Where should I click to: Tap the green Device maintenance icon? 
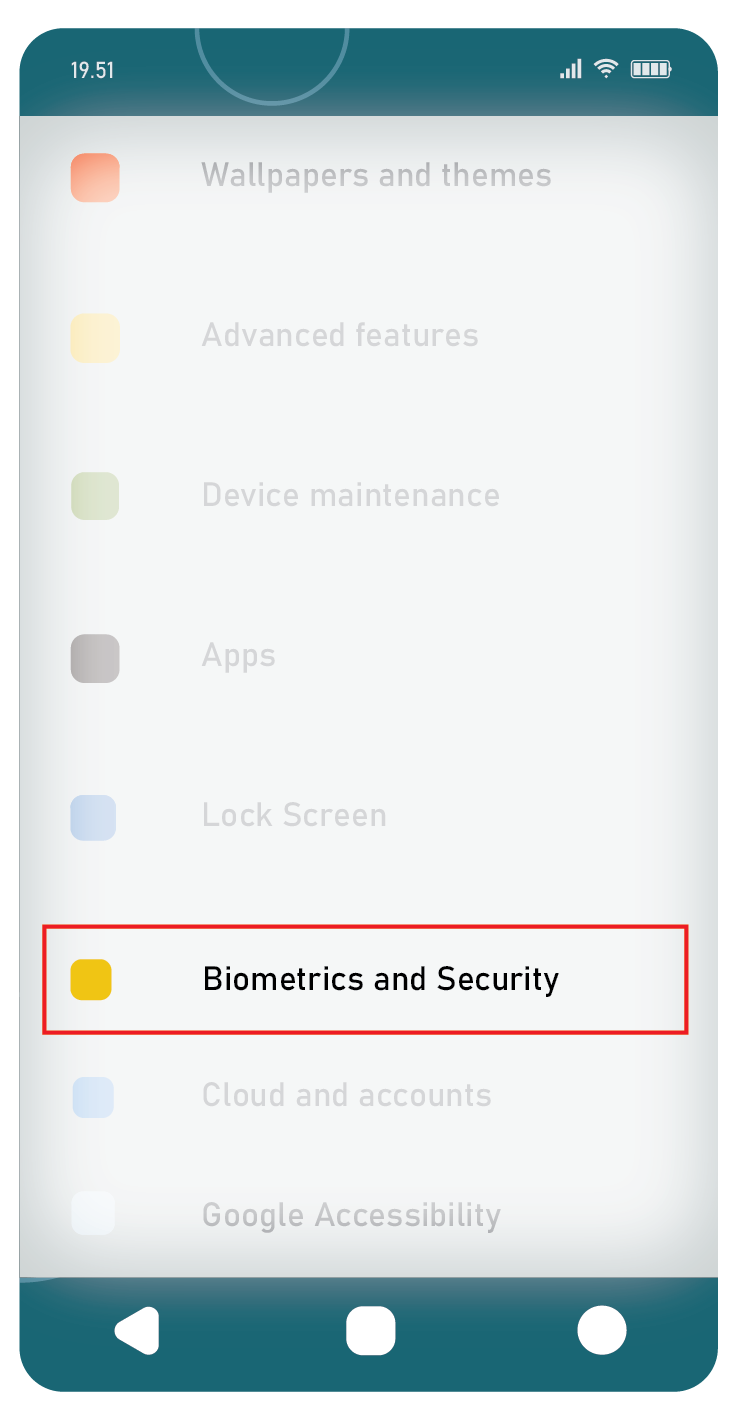tap(95, 496)
